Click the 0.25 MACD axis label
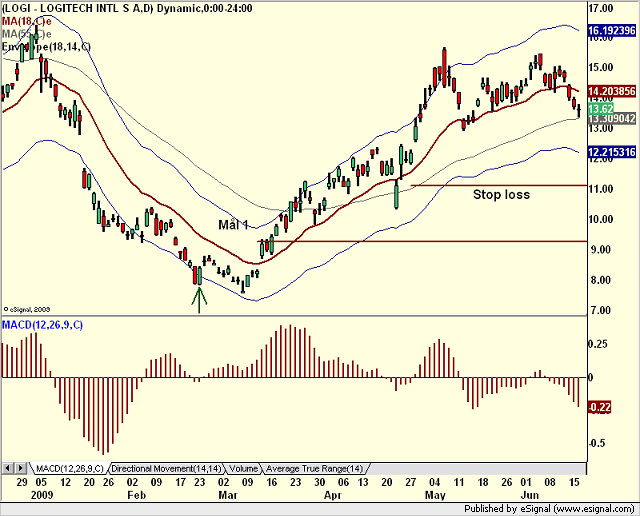640x516 pixels. click(x=598, y=344)
